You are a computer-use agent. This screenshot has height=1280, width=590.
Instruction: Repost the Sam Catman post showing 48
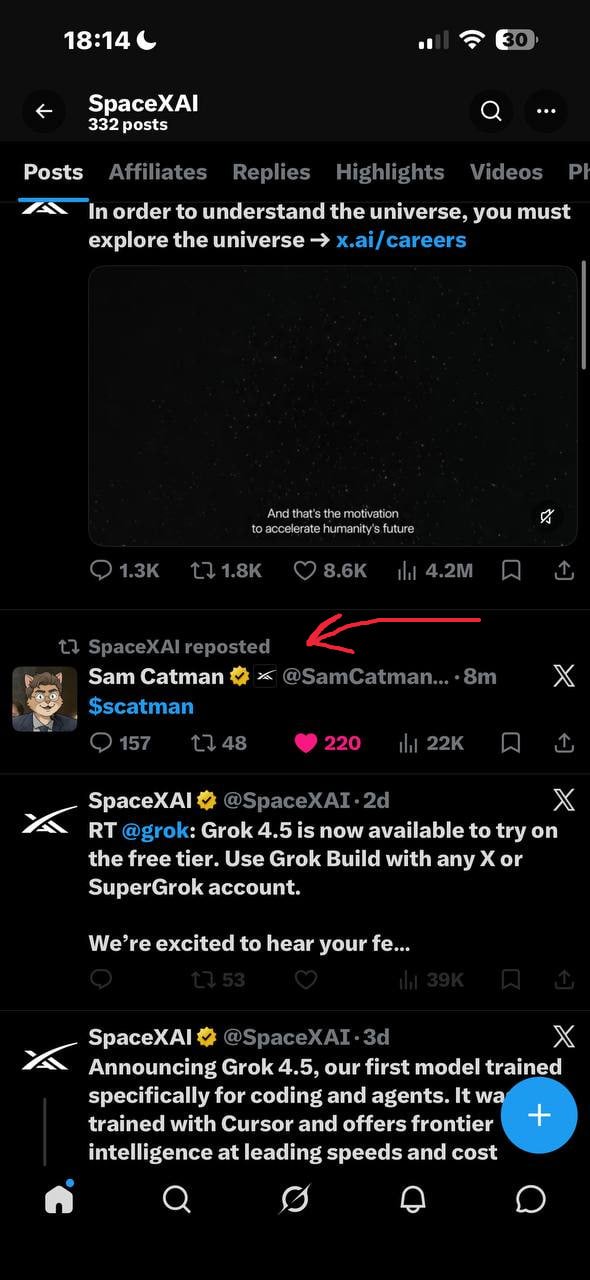219,743
